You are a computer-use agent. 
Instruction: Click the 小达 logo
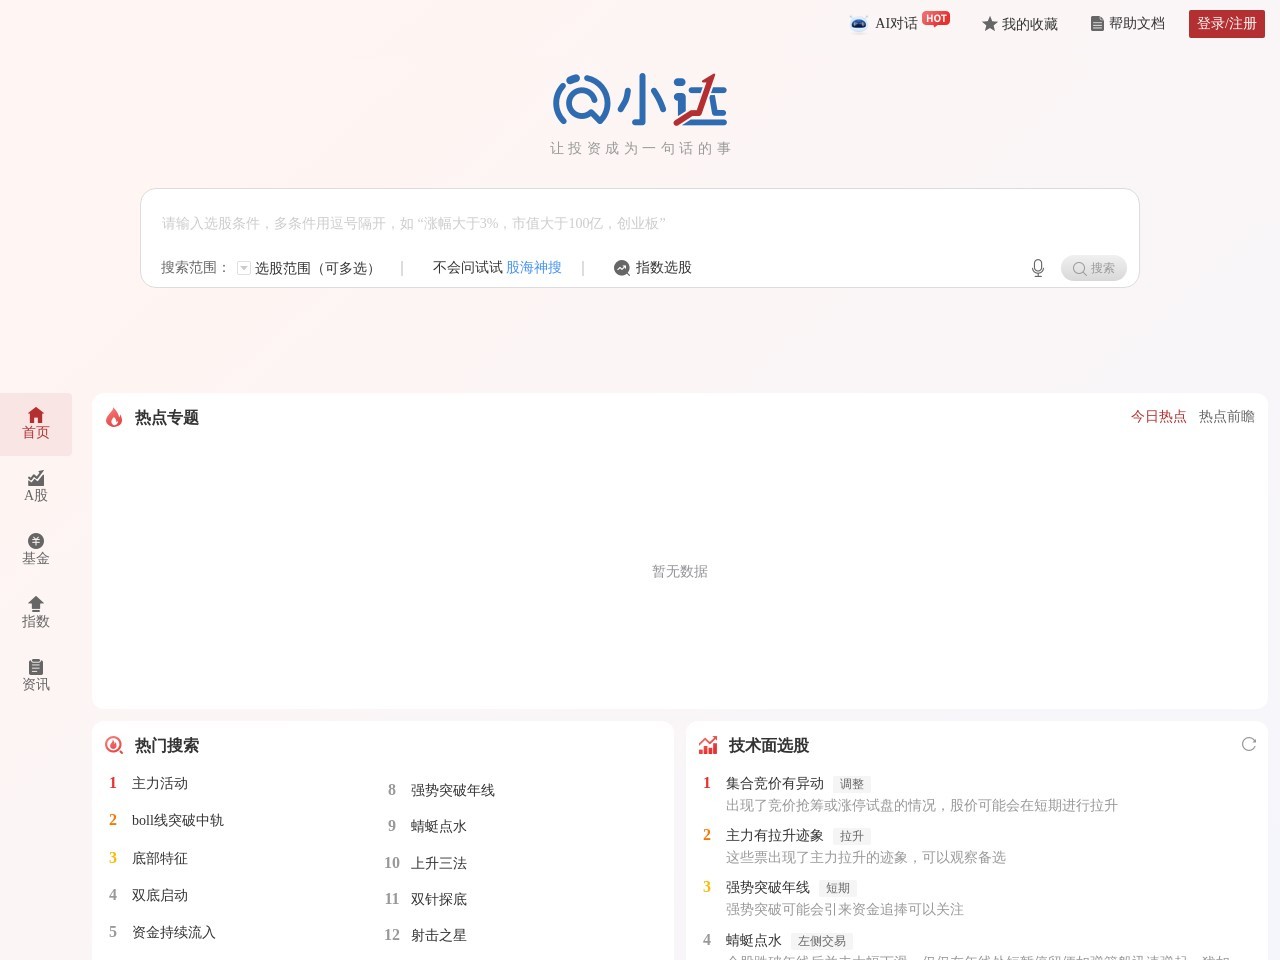point(640,100)
